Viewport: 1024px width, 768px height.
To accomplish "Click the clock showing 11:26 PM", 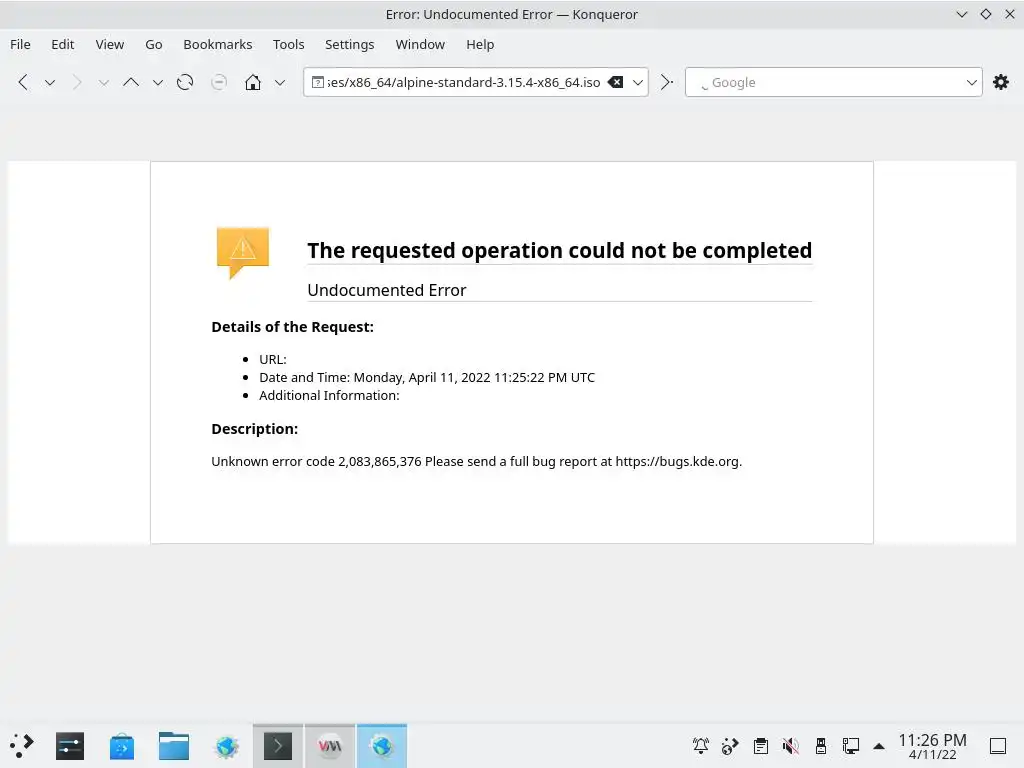I will click(932, 746).
